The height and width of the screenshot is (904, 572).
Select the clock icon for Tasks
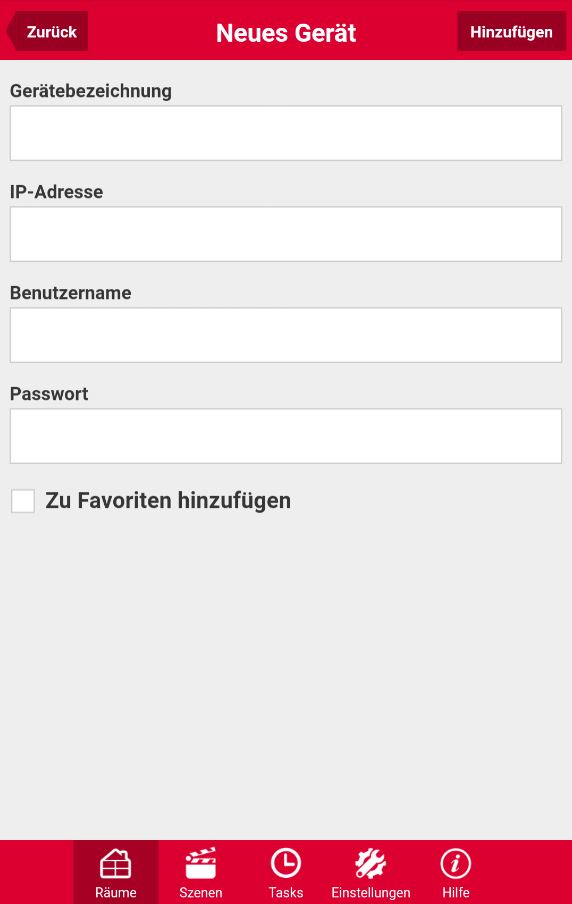point(285,864)
